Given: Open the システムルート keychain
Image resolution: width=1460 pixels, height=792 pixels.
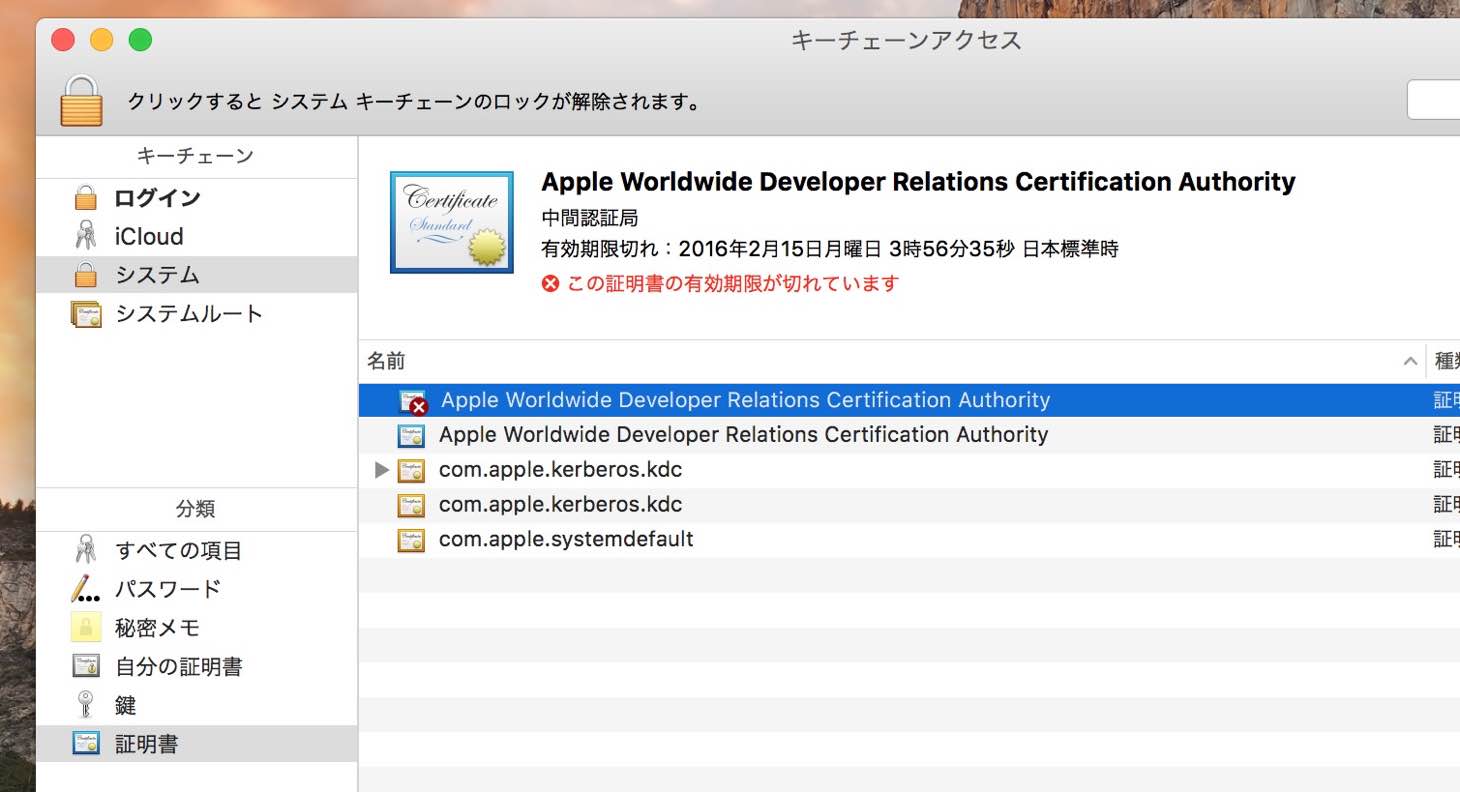Looking at the screenshot, I should pos(197,314).
